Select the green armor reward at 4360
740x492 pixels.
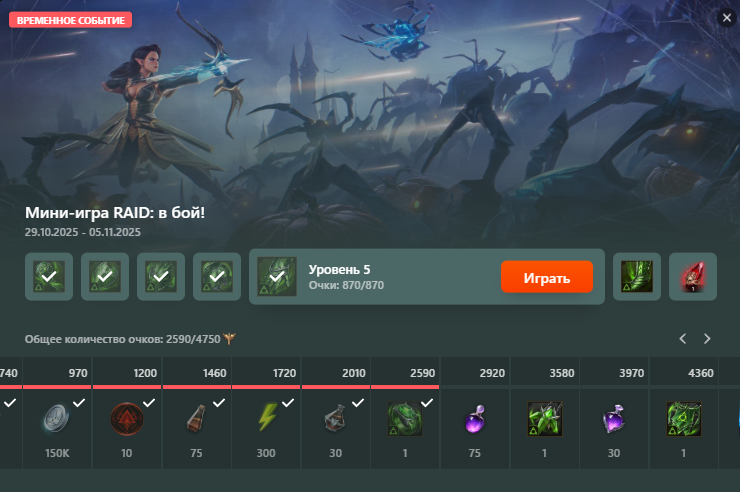(x=683, y=418)
